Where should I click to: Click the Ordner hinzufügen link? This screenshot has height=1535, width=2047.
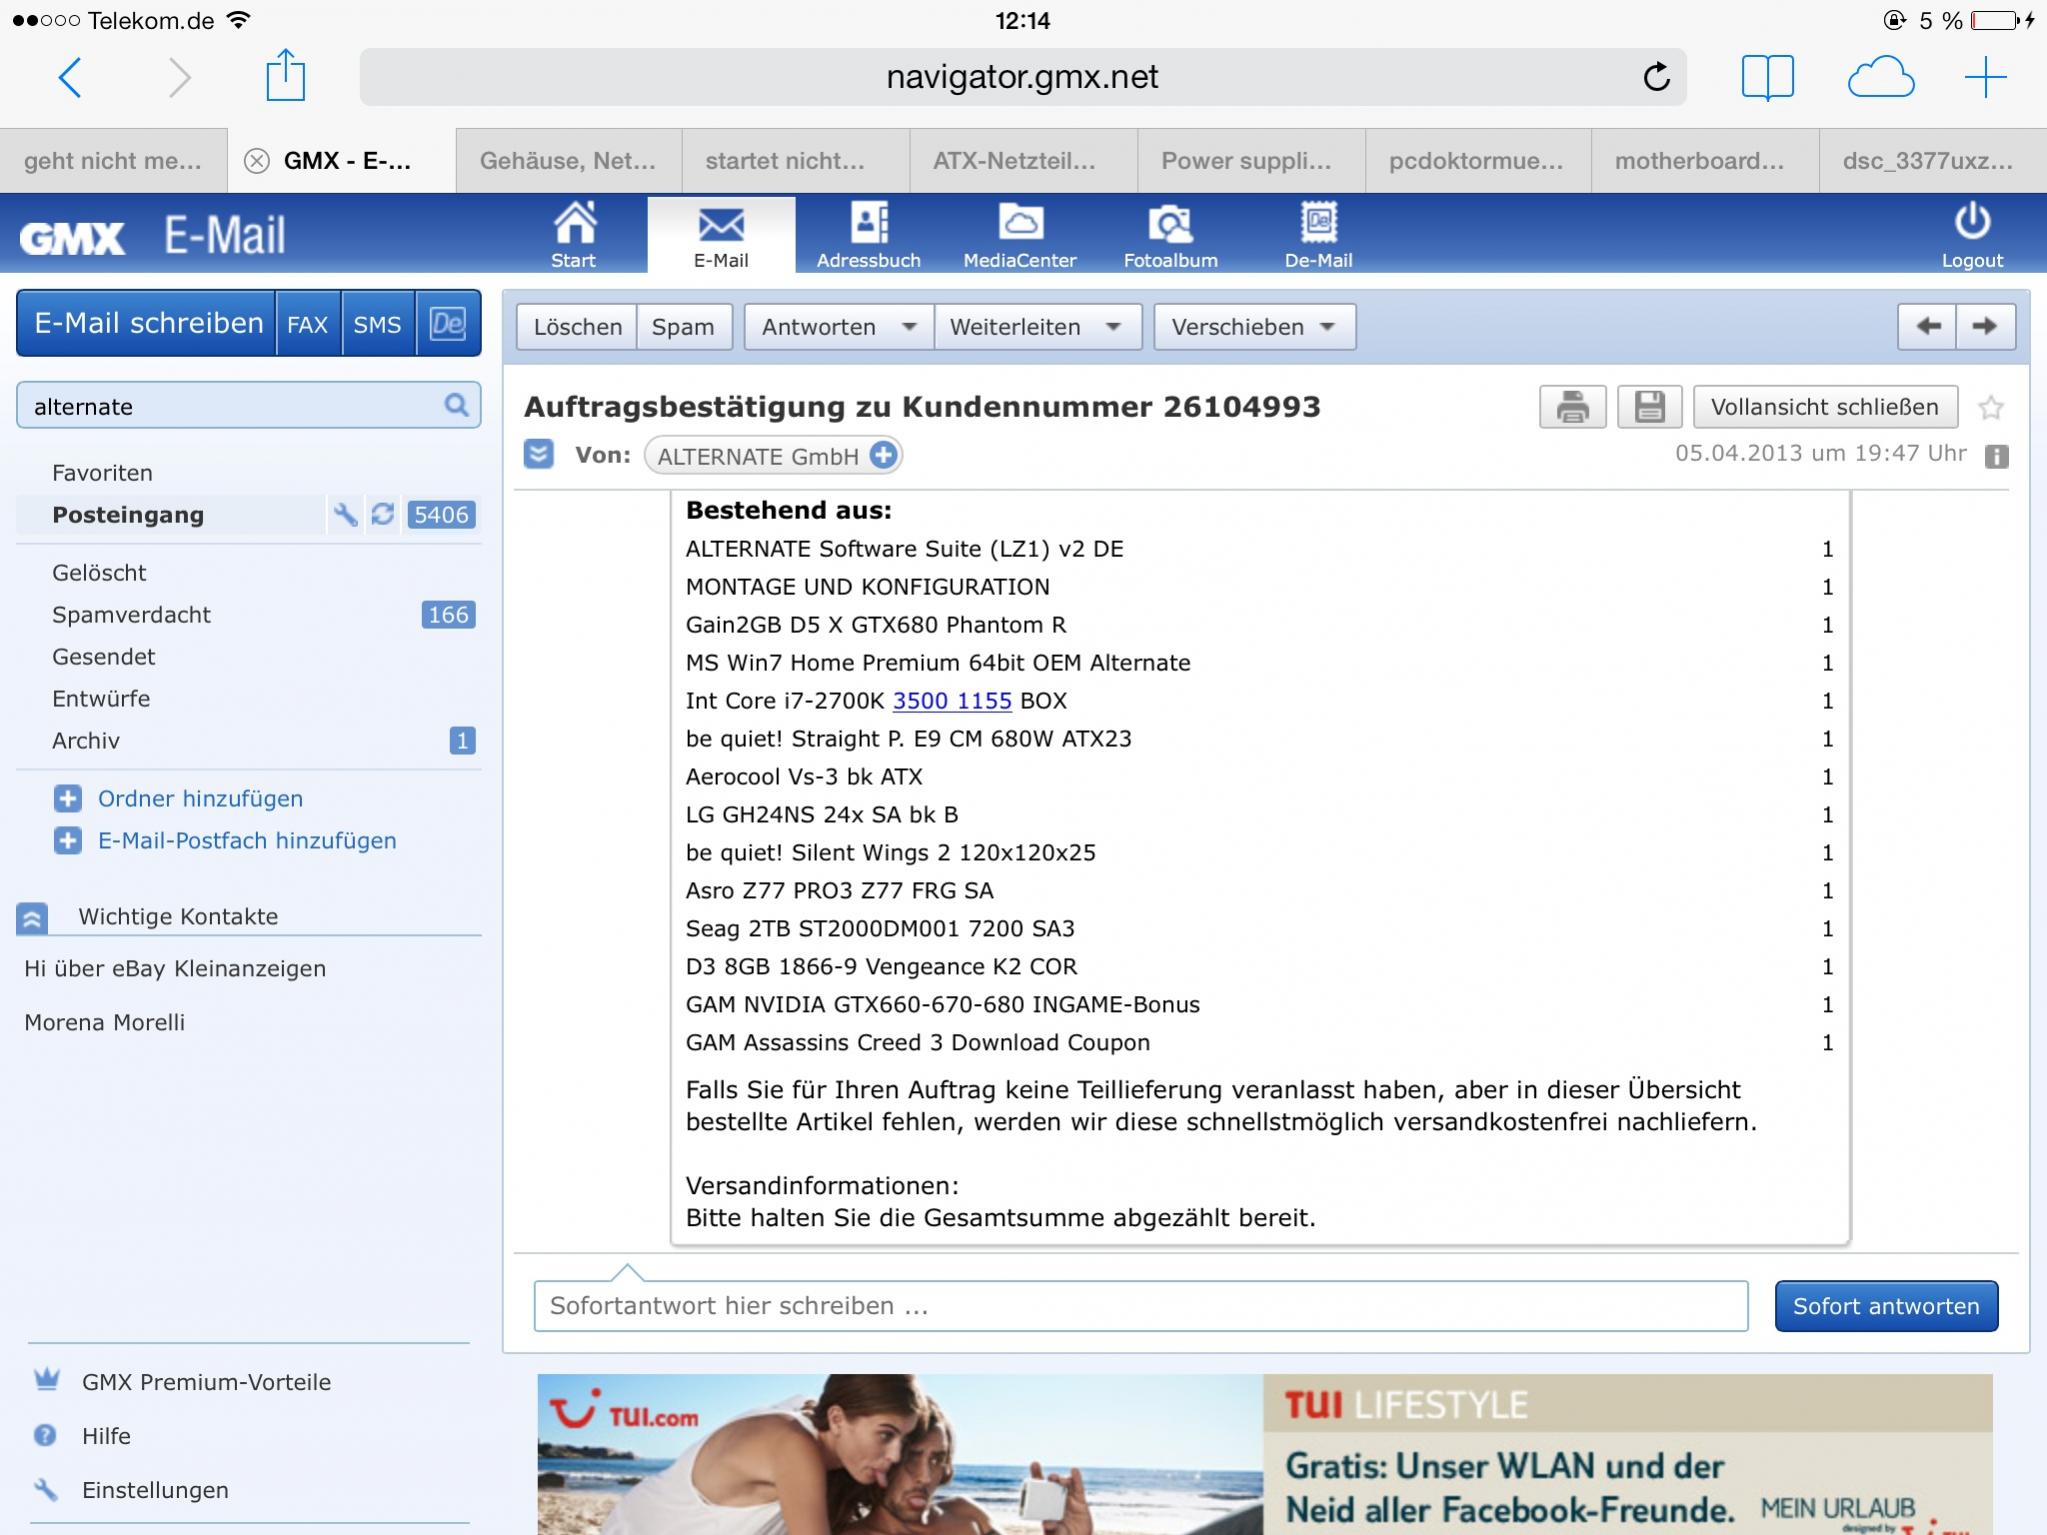tap(200, 799)
